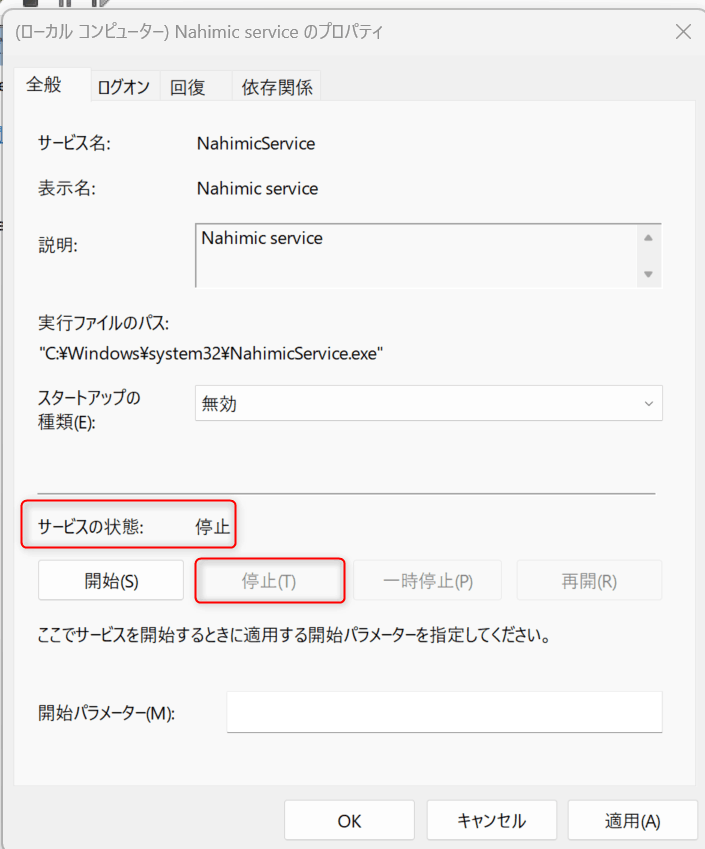Viewport: 705px width, 849px height.
Task: Click the dialog title Nahimic service のプロパティ
Action: [x=279, y=32]
